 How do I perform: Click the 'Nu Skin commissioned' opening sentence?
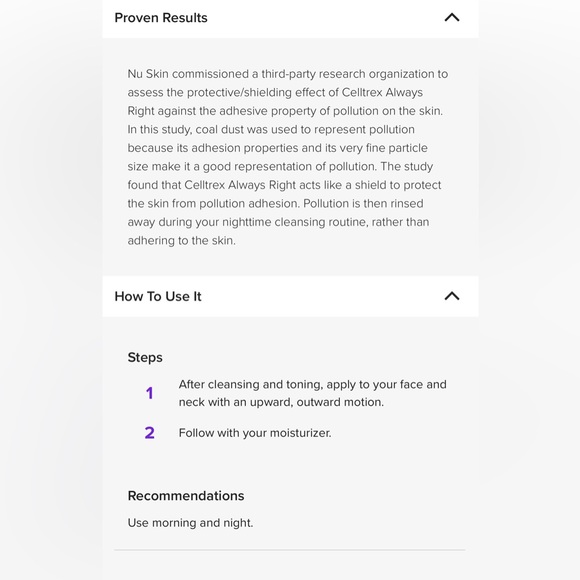pos(288,92)
